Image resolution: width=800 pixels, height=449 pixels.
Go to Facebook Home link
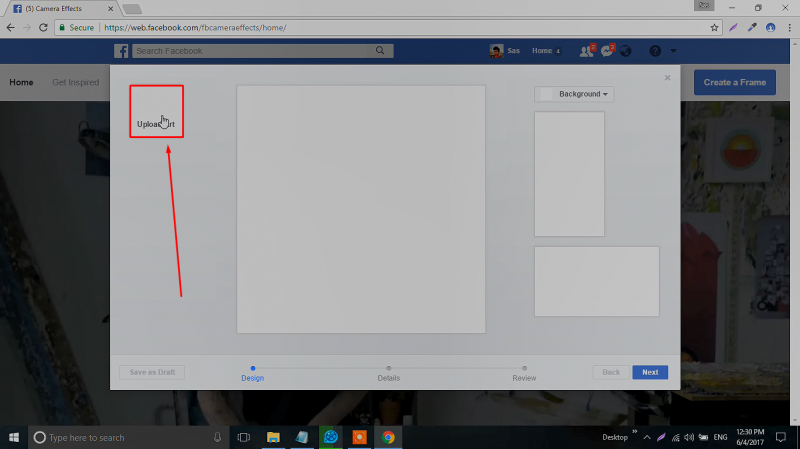coord(542,51)
